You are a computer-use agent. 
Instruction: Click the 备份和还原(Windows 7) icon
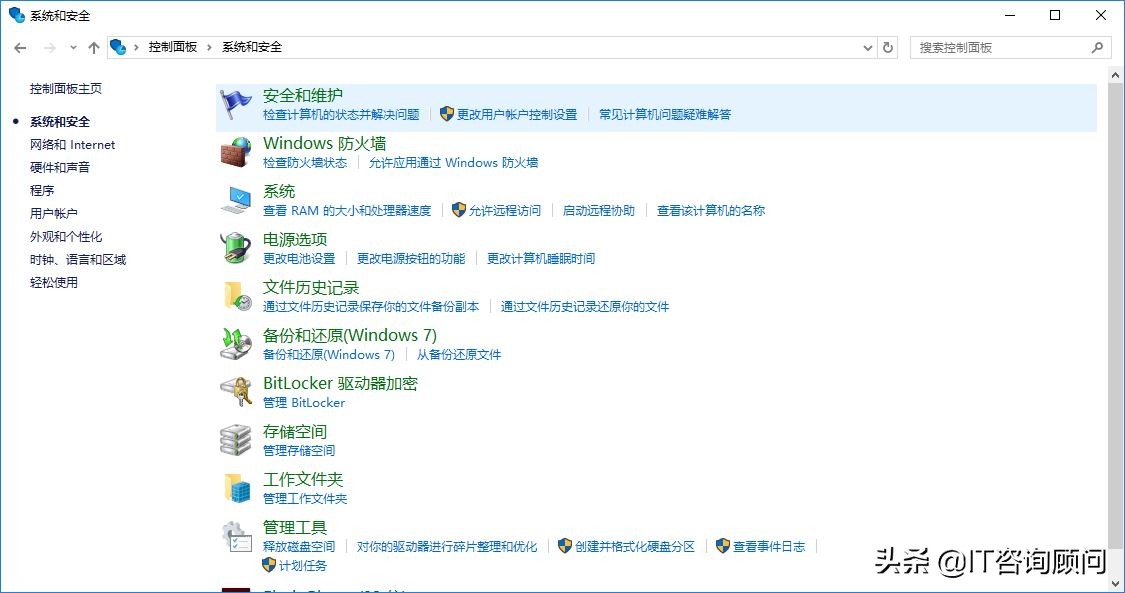(236, 342)
